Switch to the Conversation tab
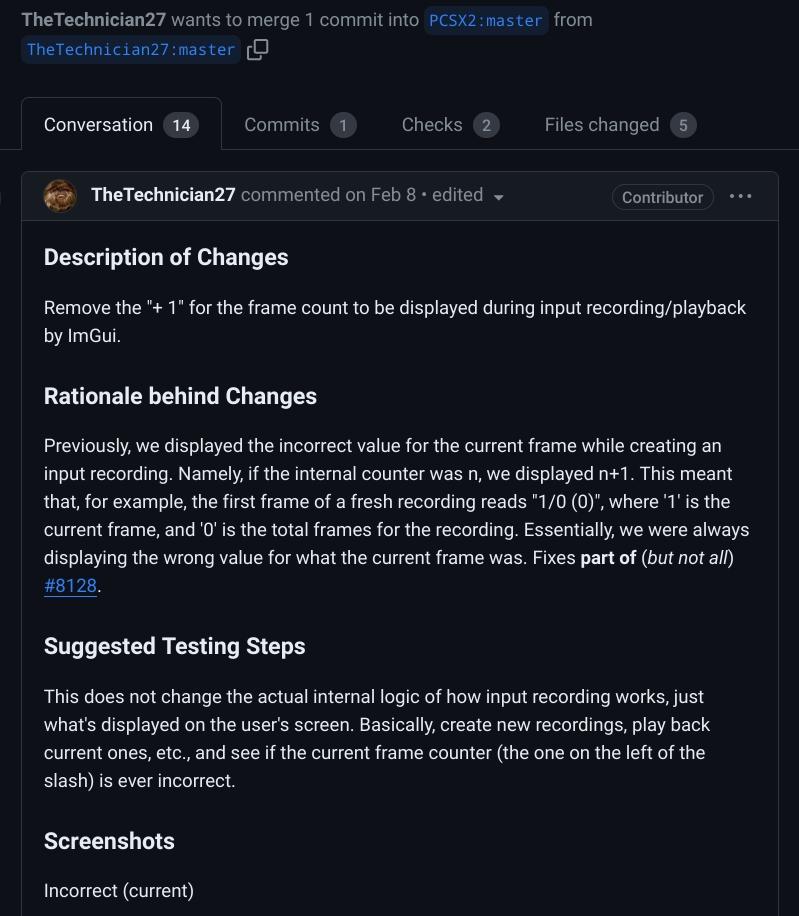 [x=121, y=124]
